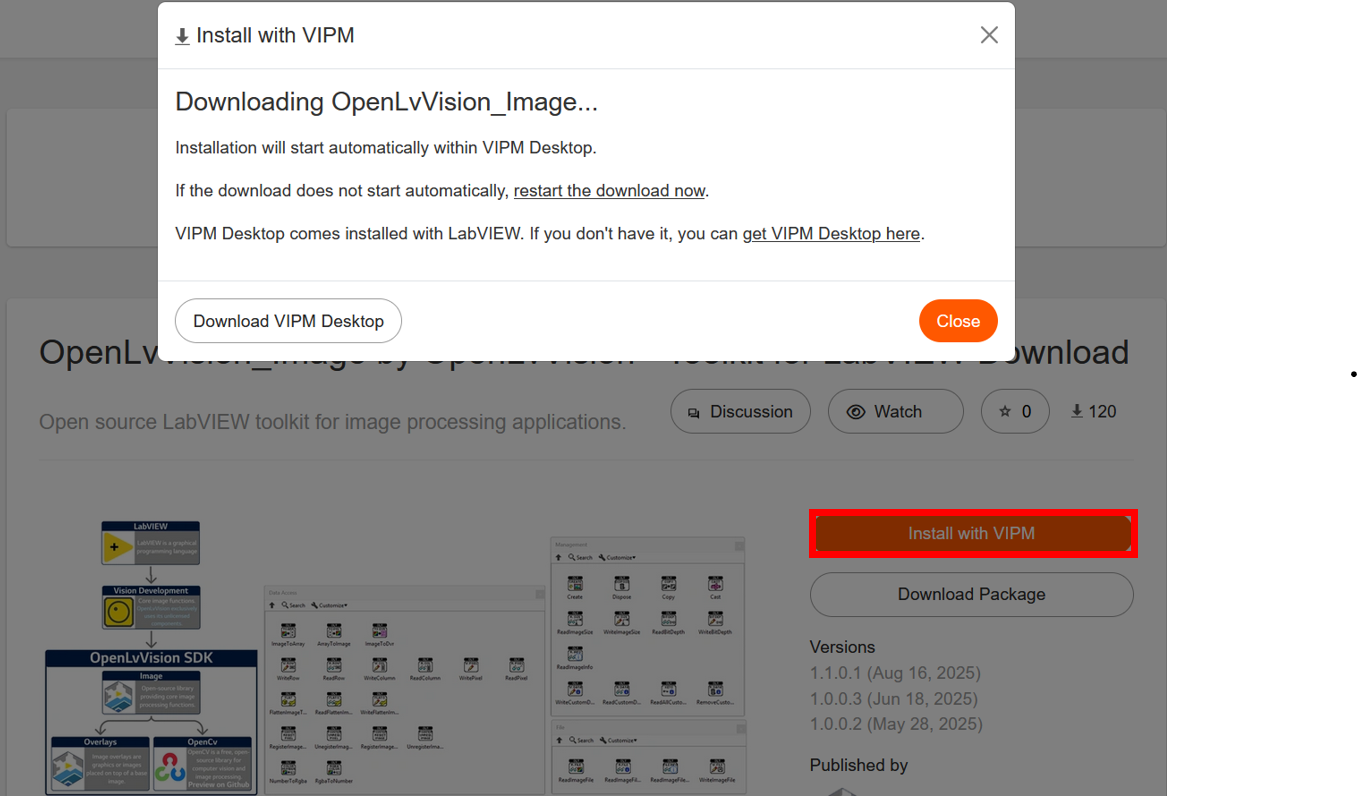This screenshot has height=796, width=1358.
Task: Click the Create icon in Management palette
Action: [575, 584]
